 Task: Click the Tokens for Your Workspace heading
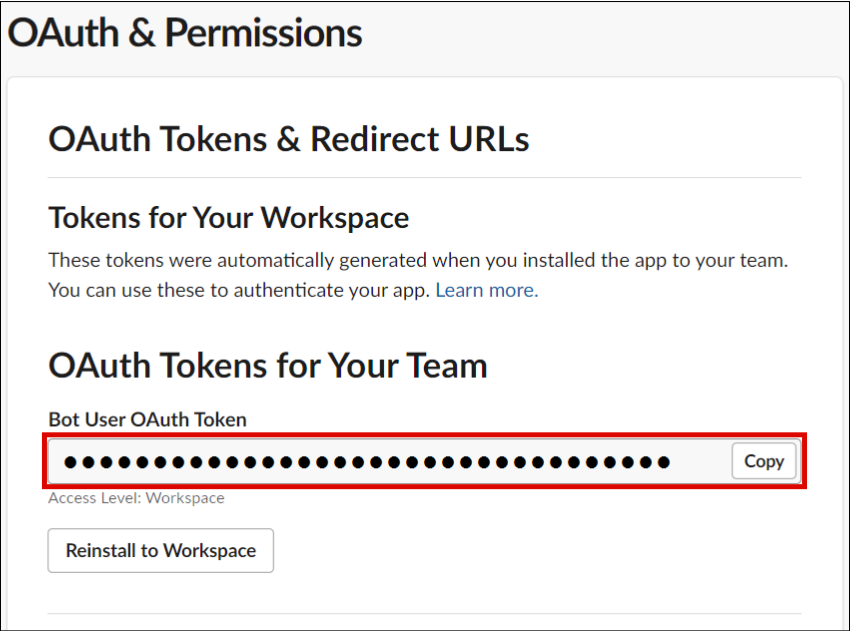(x=229, y=218)
